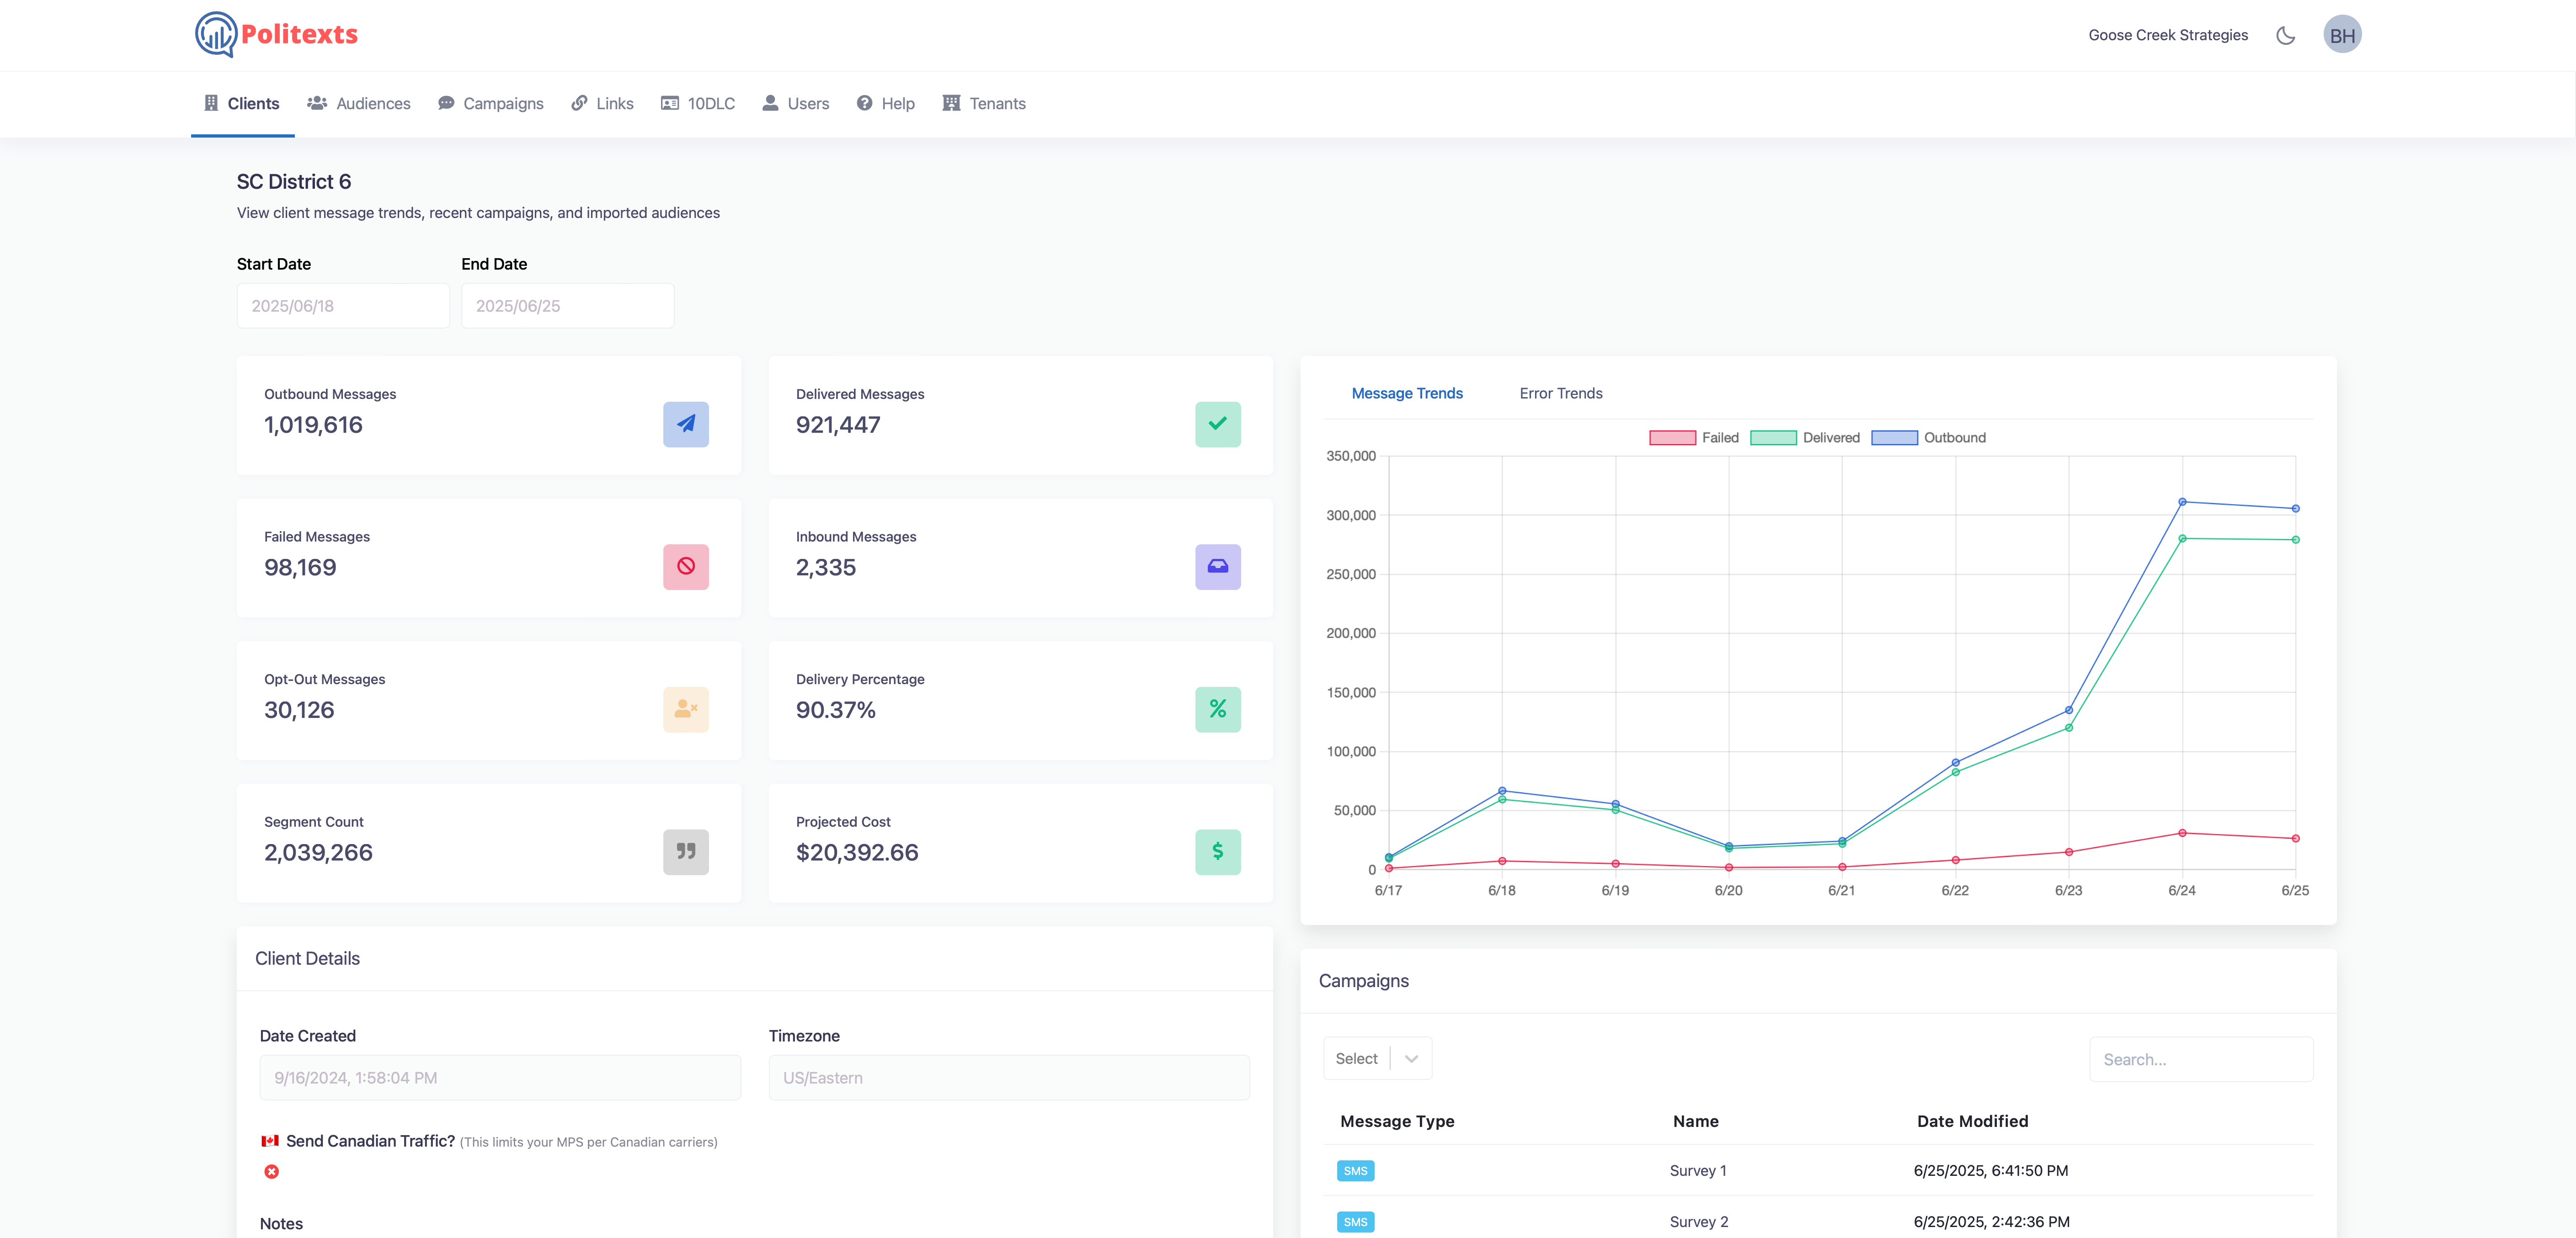
Task: Toggle dark mode moon icon
Action: (x=2285, y=36)
